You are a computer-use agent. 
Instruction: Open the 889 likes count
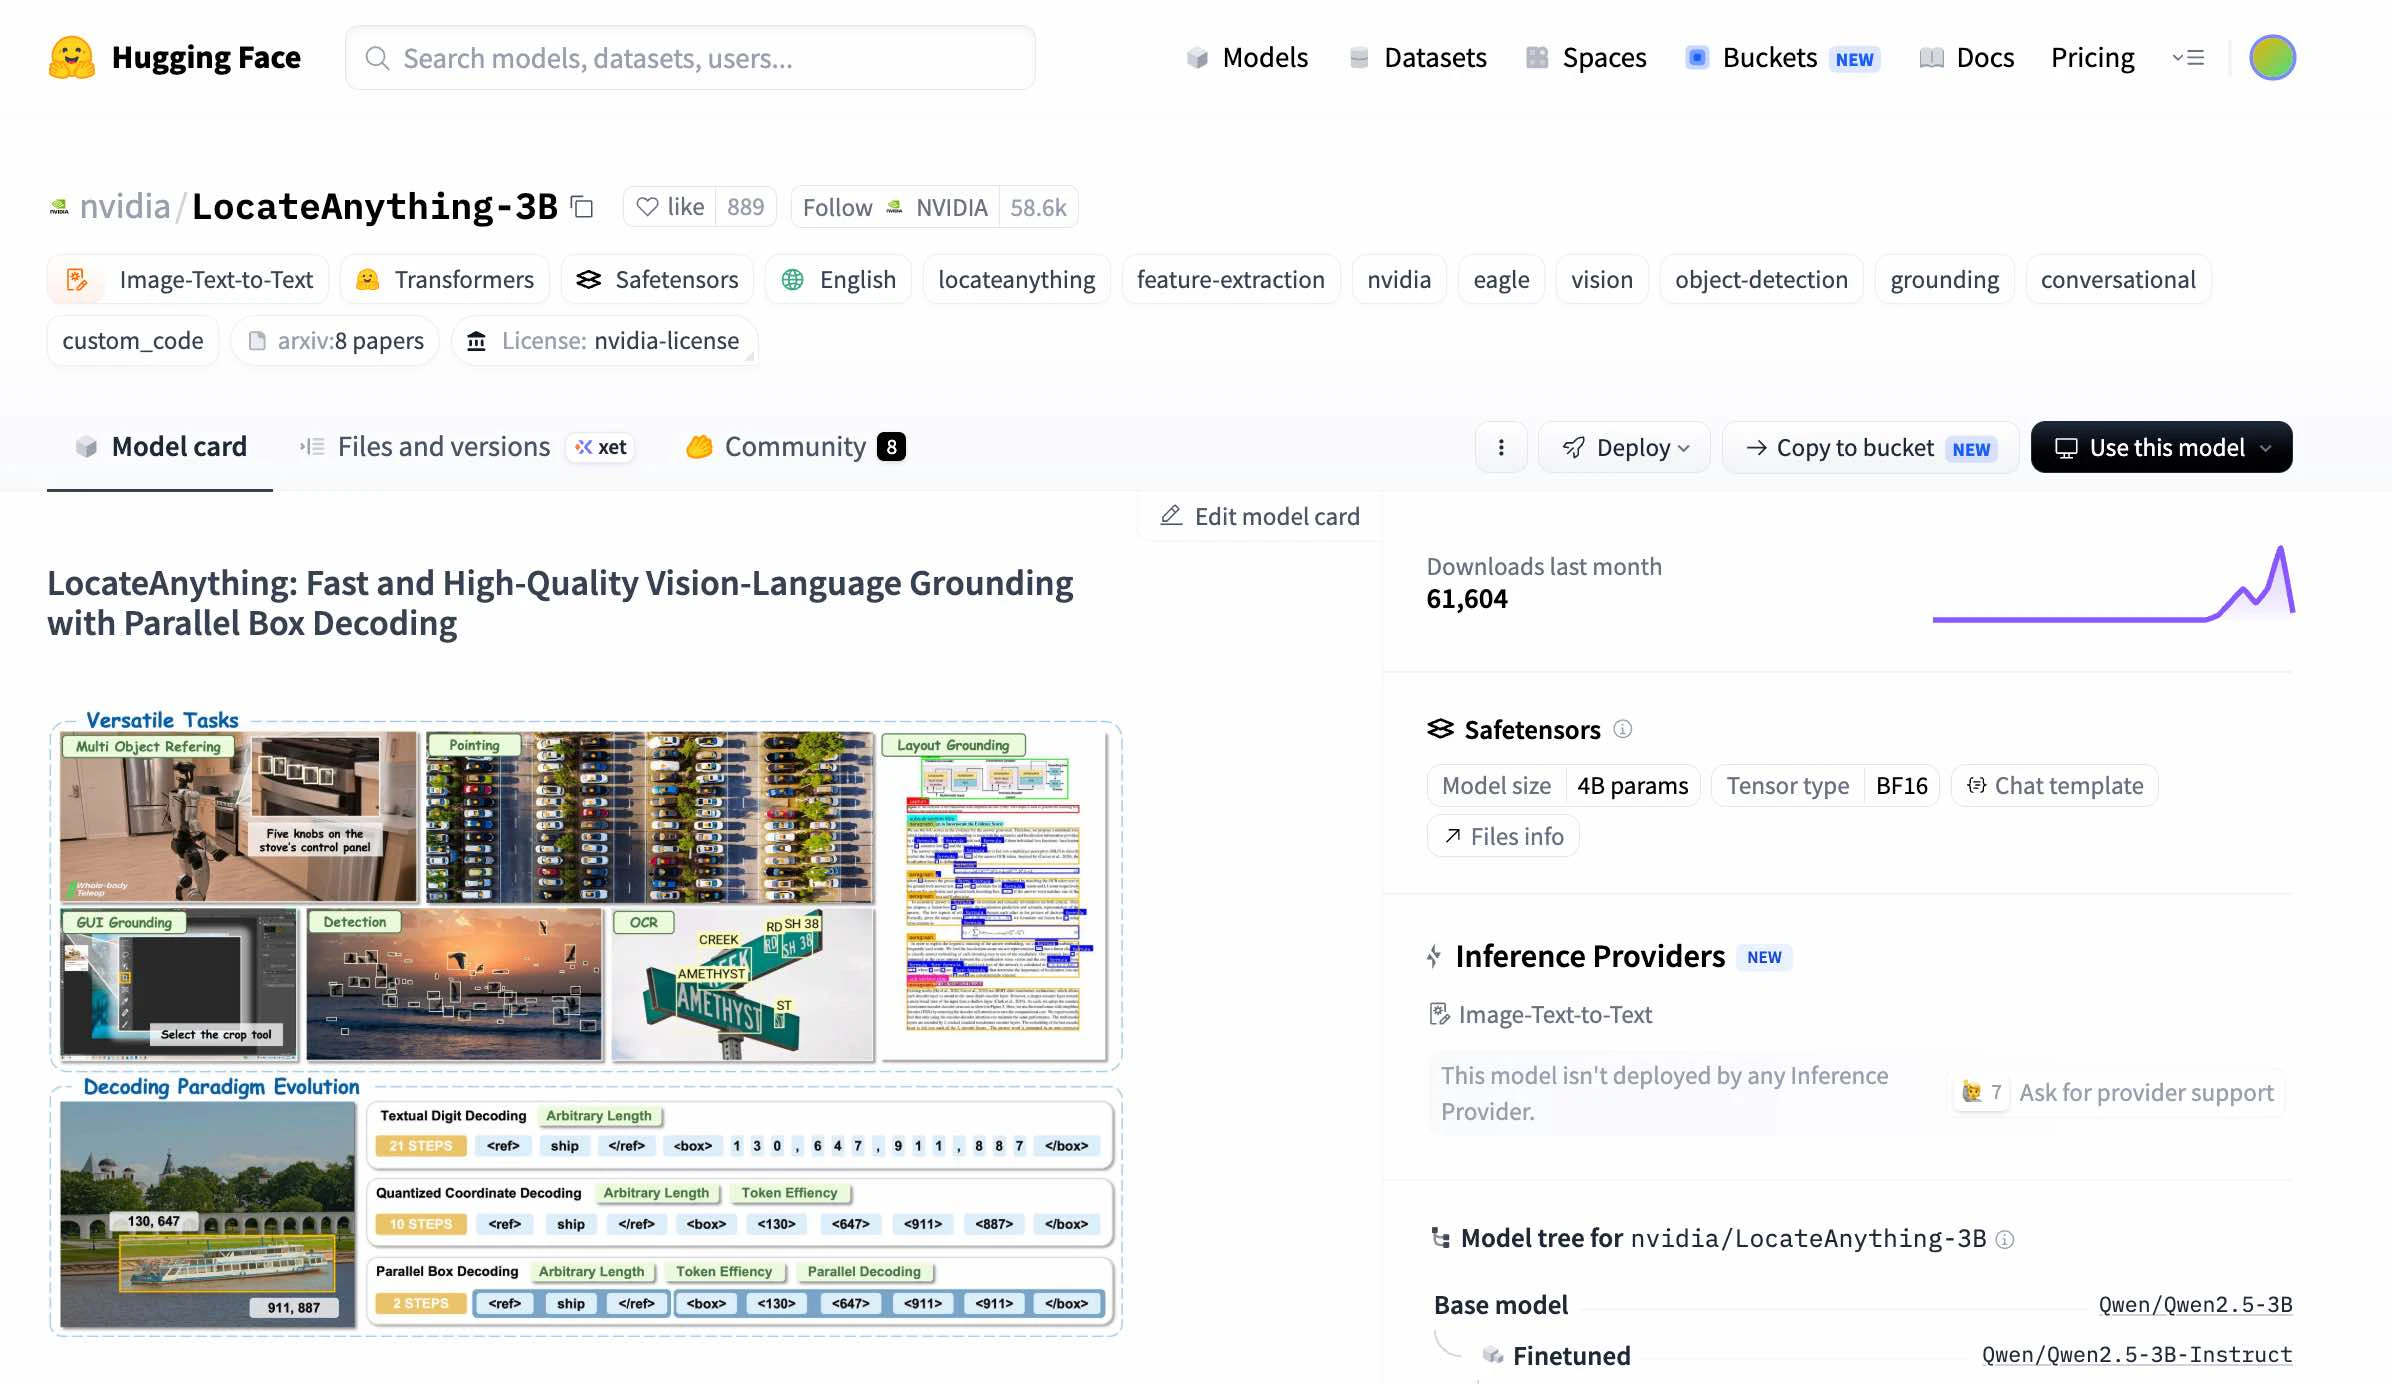point(745,207)
